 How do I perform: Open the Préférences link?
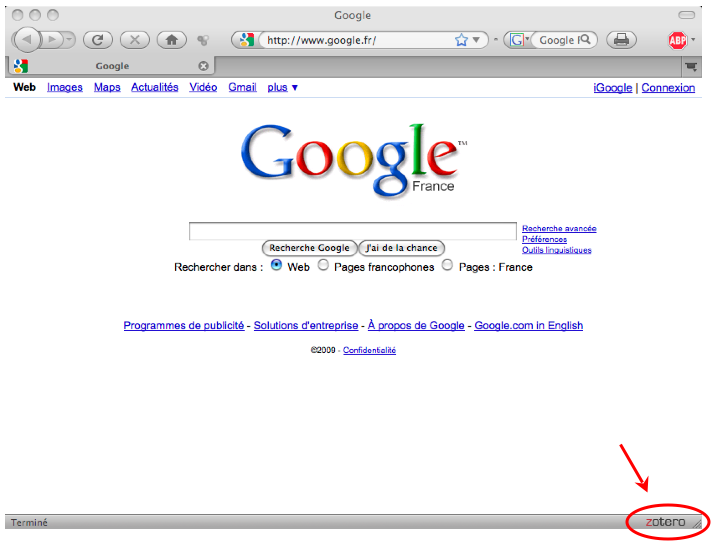pos(545,239)
